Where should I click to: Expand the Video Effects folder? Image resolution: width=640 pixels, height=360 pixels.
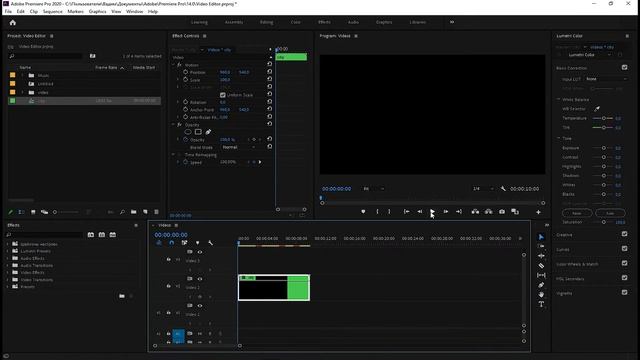[x=7, y=272]
